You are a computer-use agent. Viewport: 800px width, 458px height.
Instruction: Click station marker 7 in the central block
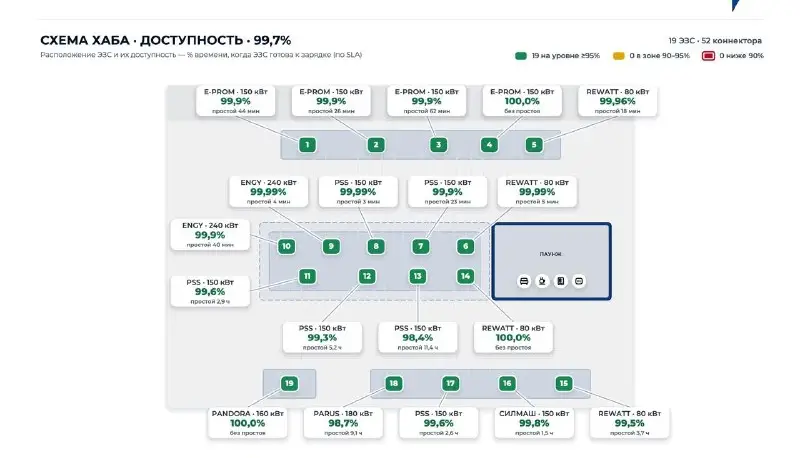[421, 246]
